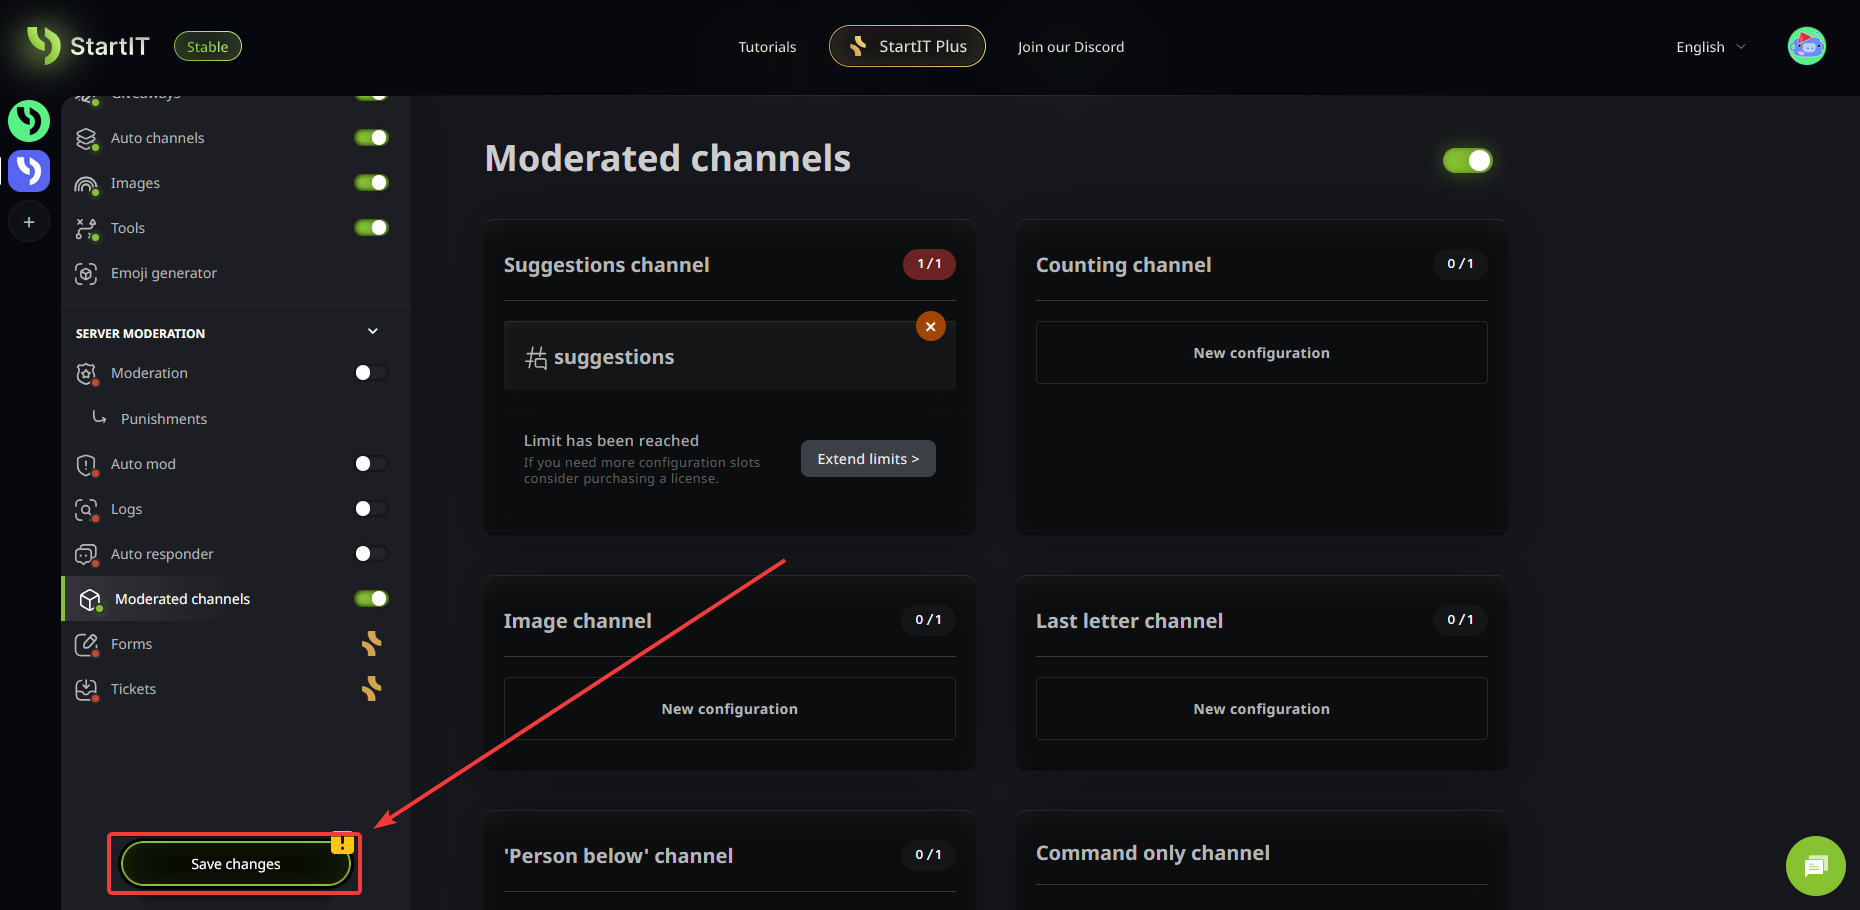Click the Emoji generator icon
This screenshot has height=910, width=1860.
pos(87,273)
